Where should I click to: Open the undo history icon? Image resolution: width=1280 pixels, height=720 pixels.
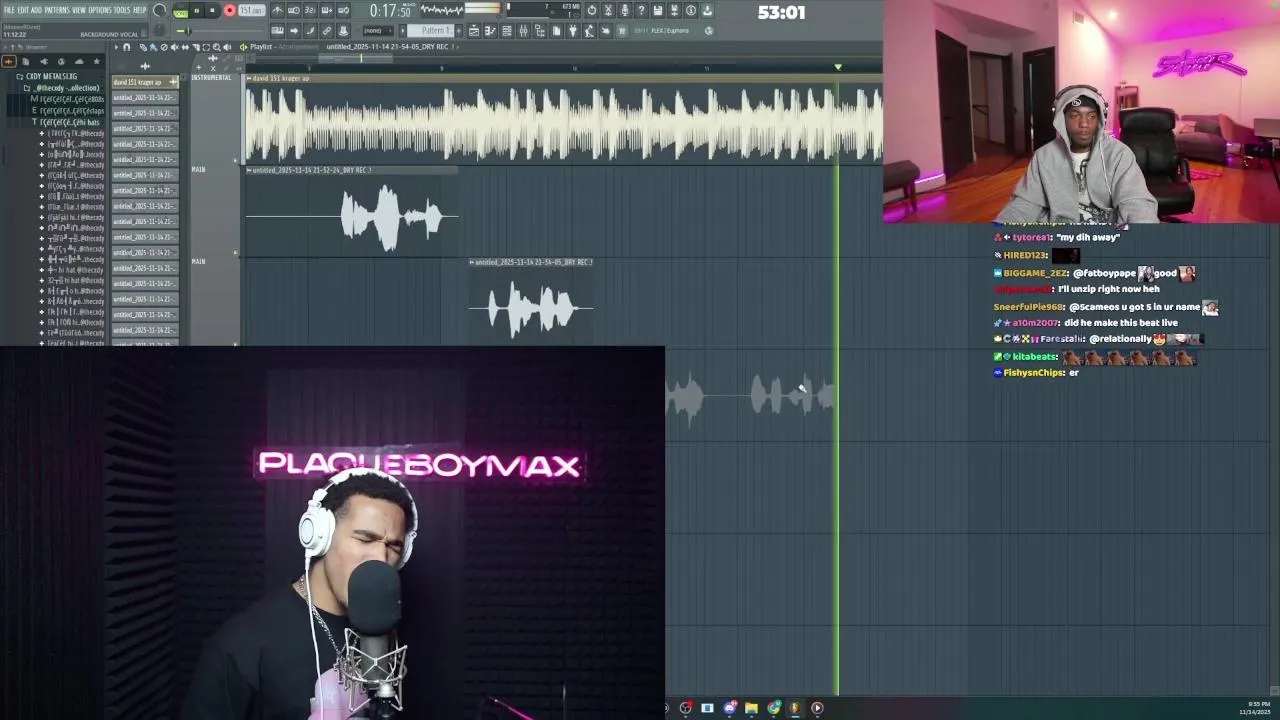[592, 11]
